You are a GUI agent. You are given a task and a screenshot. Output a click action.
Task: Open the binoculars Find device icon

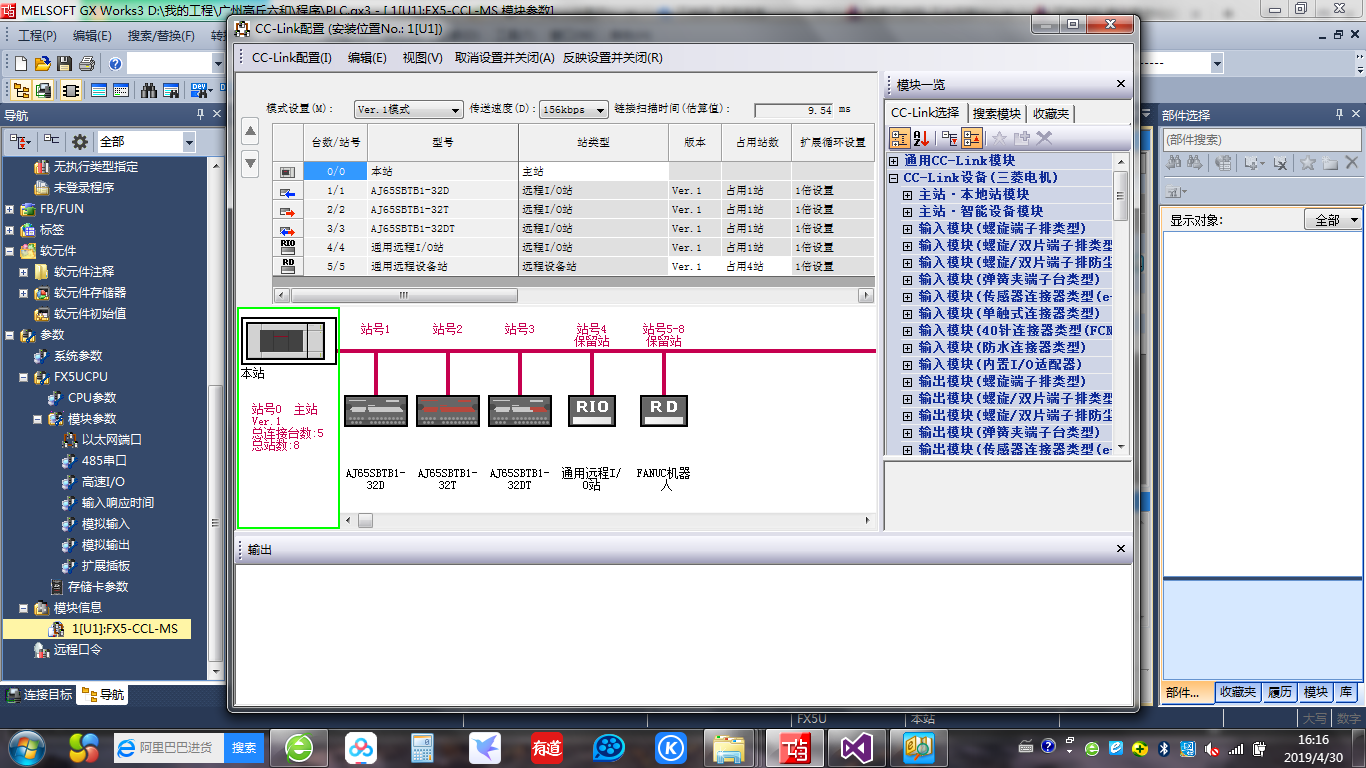[x=149, y=90]
